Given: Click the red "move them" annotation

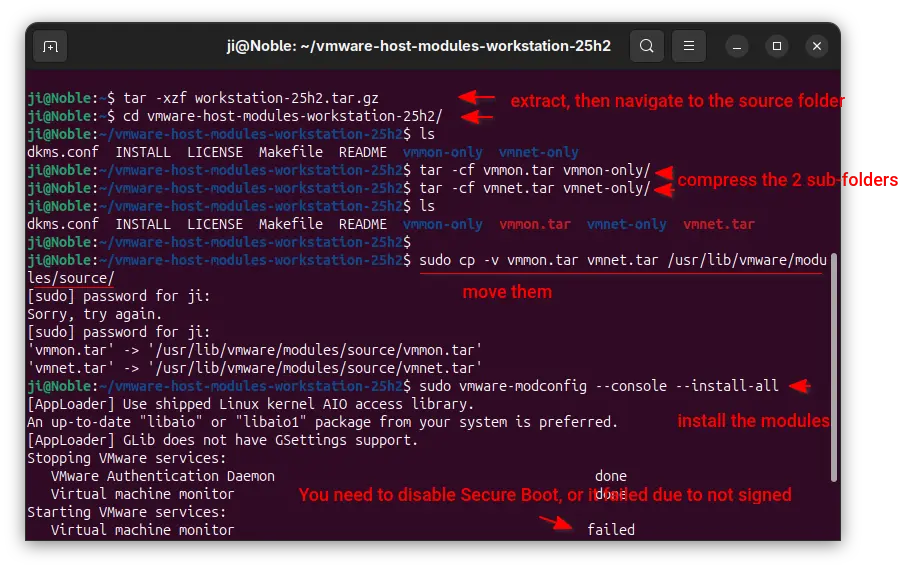Looking at the screenshot, I should (x=506, y=293).
